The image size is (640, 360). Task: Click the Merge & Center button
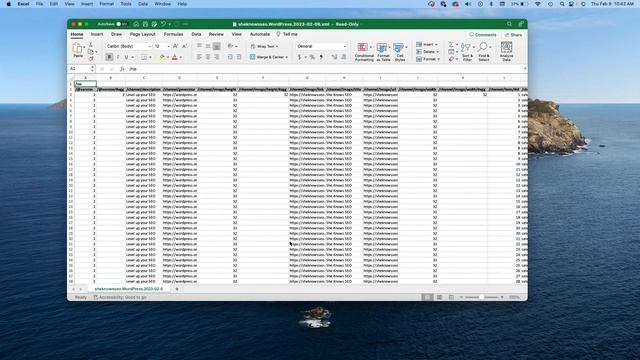(x=269, y=57)
